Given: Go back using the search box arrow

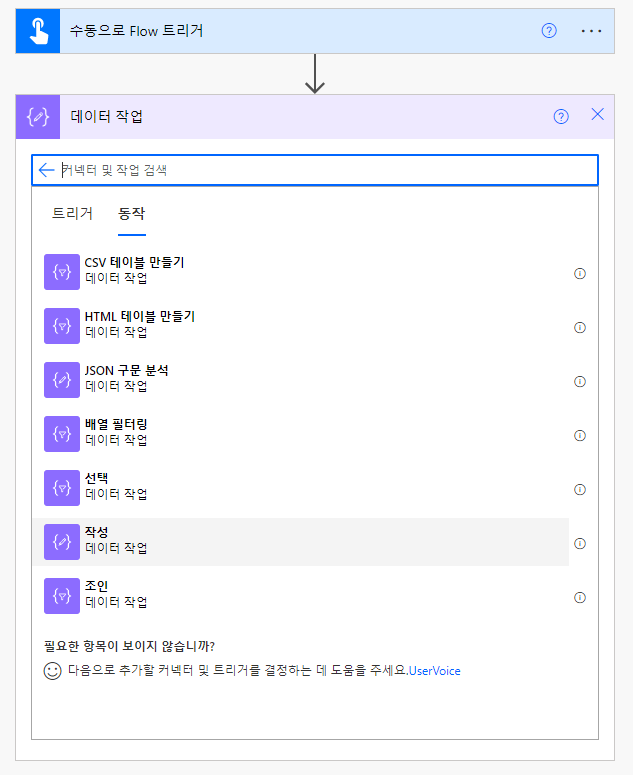Looking at the screenshot, I should coord(46,170).
